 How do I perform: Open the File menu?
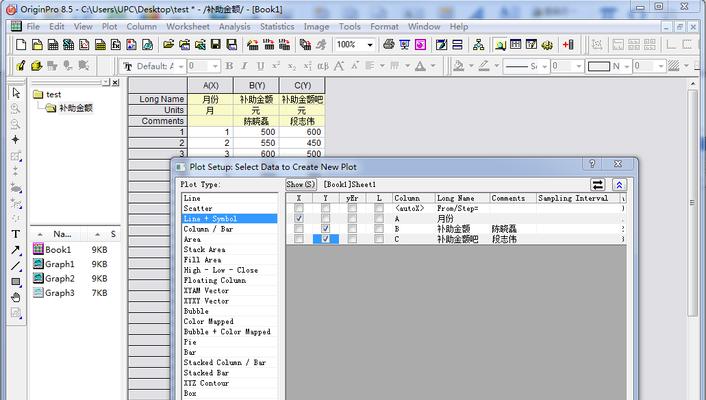33,27
